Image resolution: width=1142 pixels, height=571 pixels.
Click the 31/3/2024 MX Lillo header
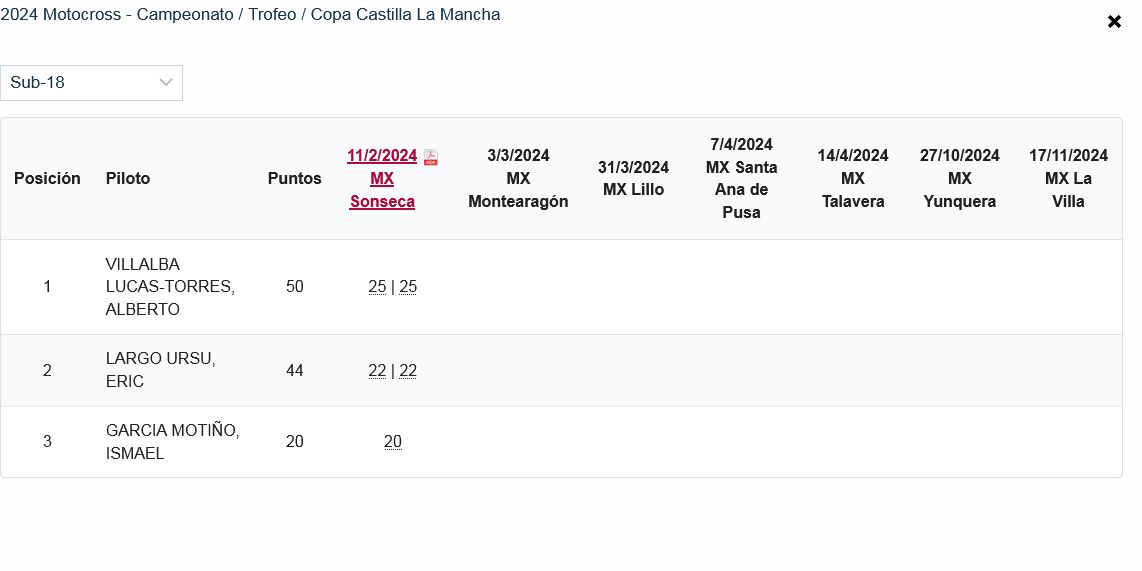pyautogui.click(x=634, y=179)
